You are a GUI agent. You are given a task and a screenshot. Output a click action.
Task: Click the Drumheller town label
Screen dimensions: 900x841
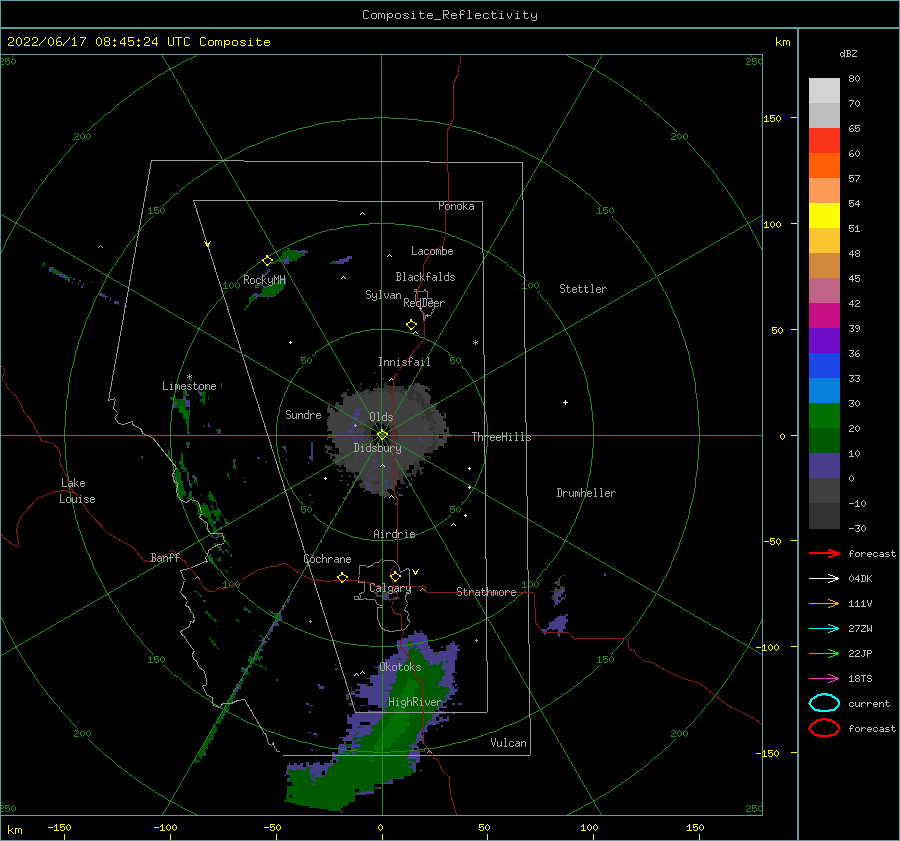point(586,493)
